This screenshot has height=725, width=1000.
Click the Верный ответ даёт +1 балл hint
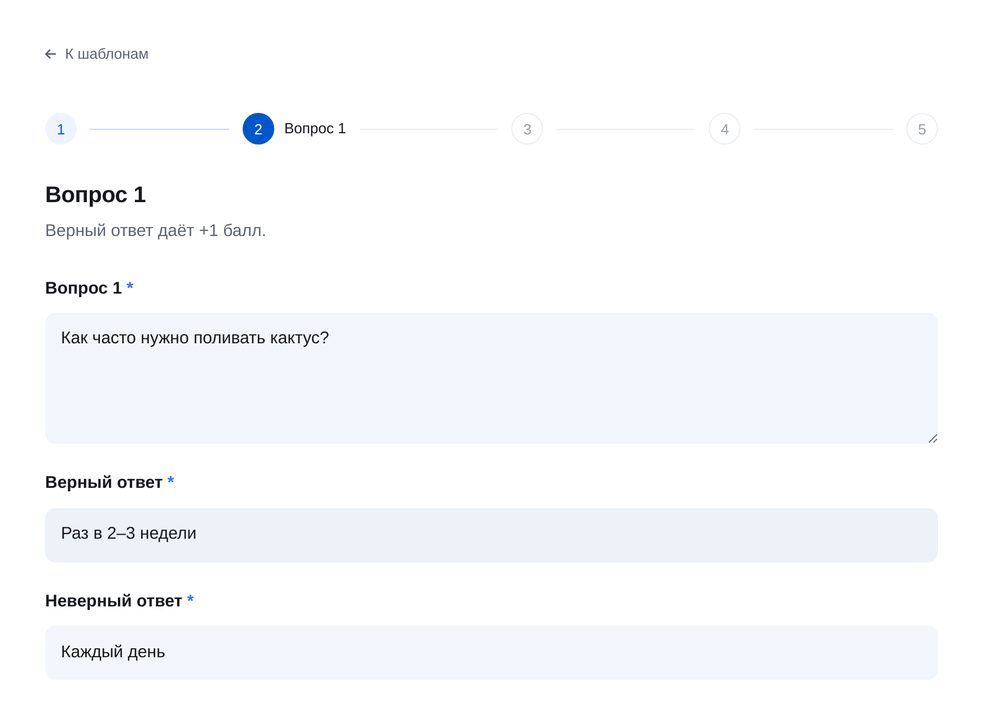[x=156, y=230]
